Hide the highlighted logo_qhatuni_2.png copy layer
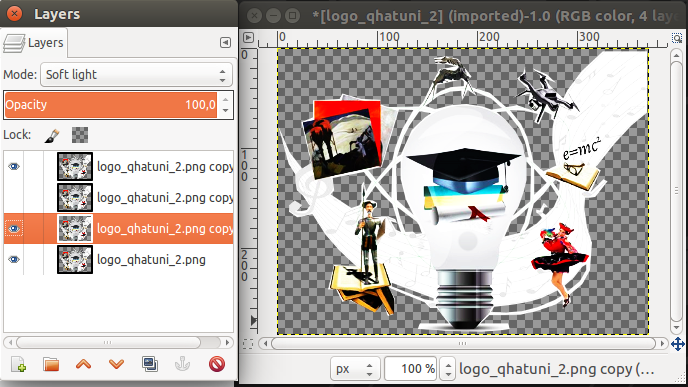 [x=14, y=229]
